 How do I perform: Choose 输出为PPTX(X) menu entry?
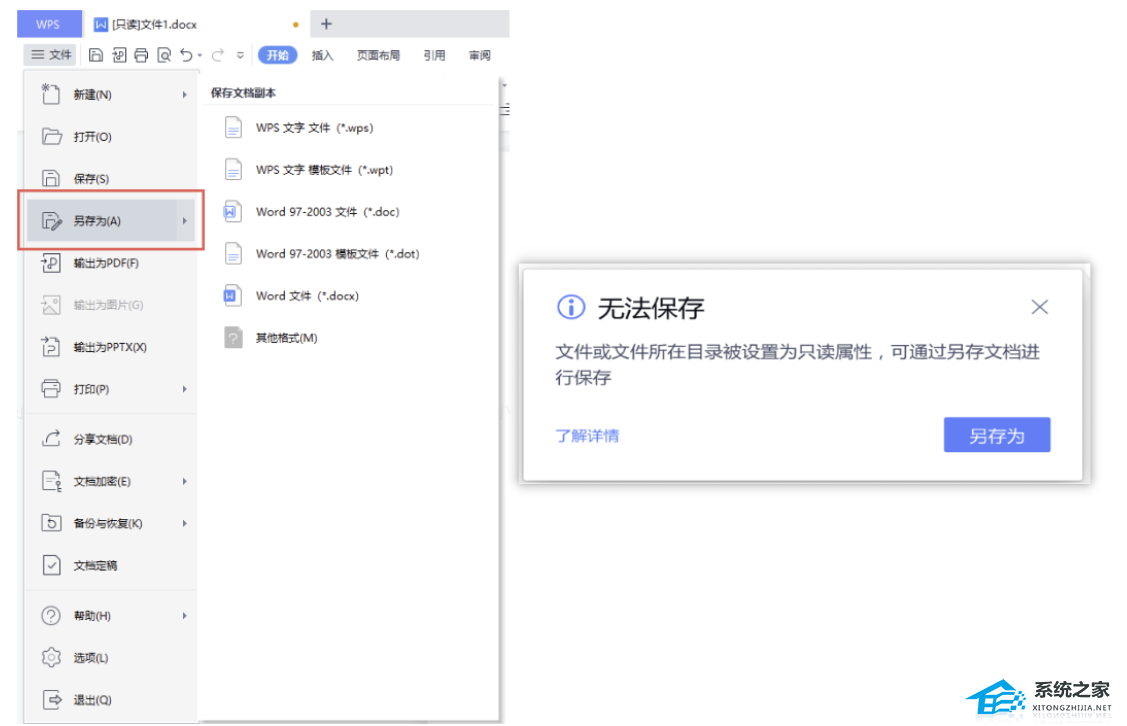point(111,347)
